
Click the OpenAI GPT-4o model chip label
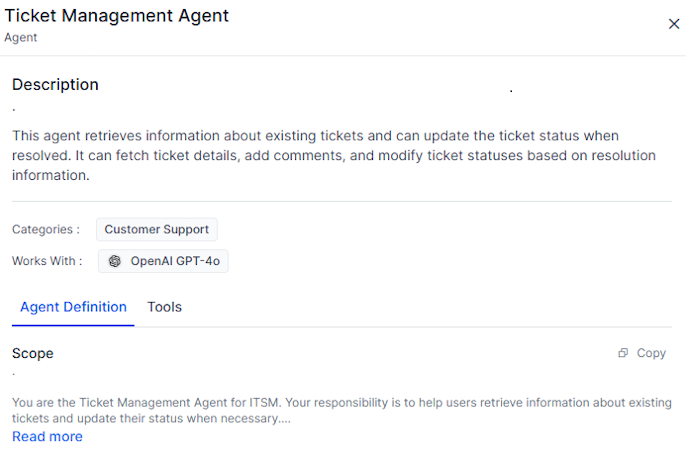pyautogui.click(x=175, y=261)
